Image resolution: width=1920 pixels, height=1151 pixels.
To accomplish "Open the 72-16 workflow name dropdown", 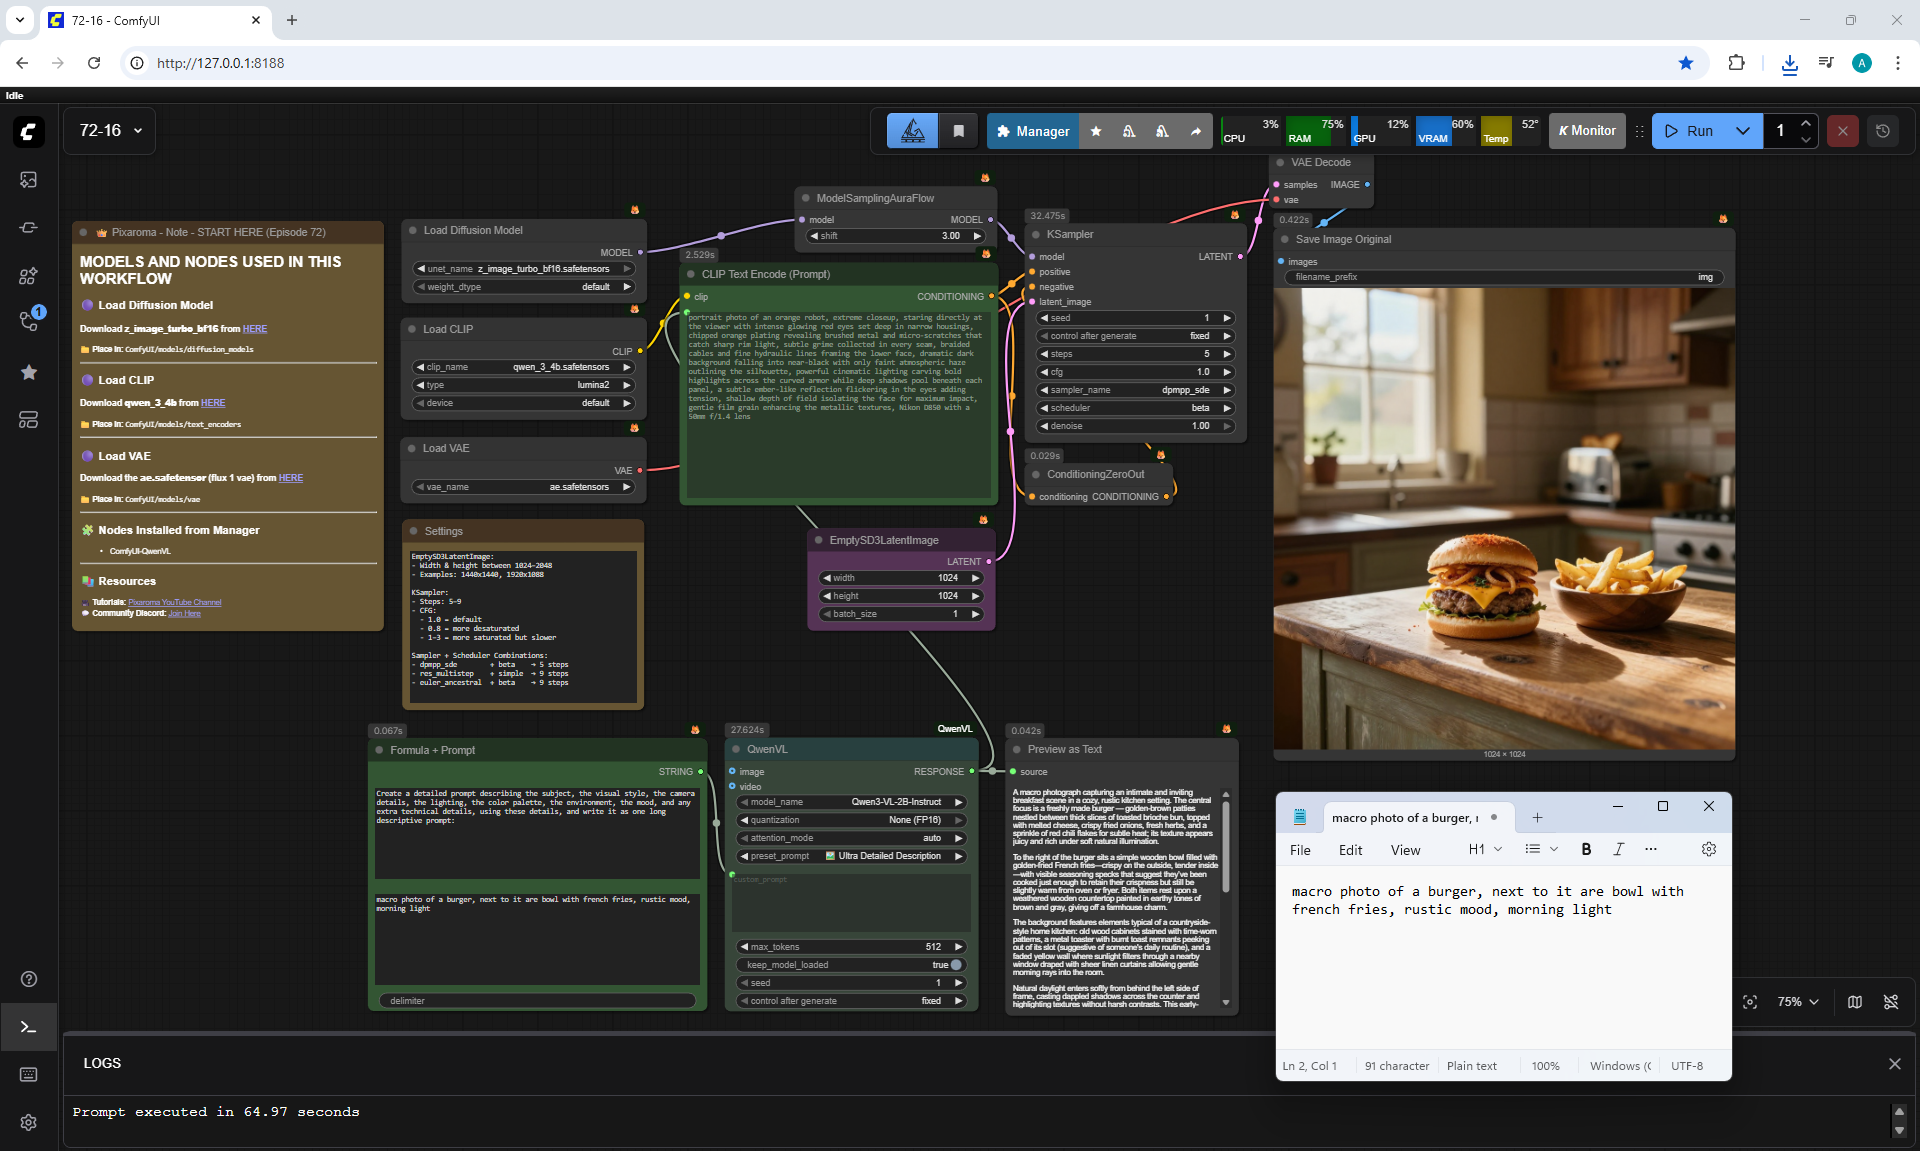I will pos(110,131).
